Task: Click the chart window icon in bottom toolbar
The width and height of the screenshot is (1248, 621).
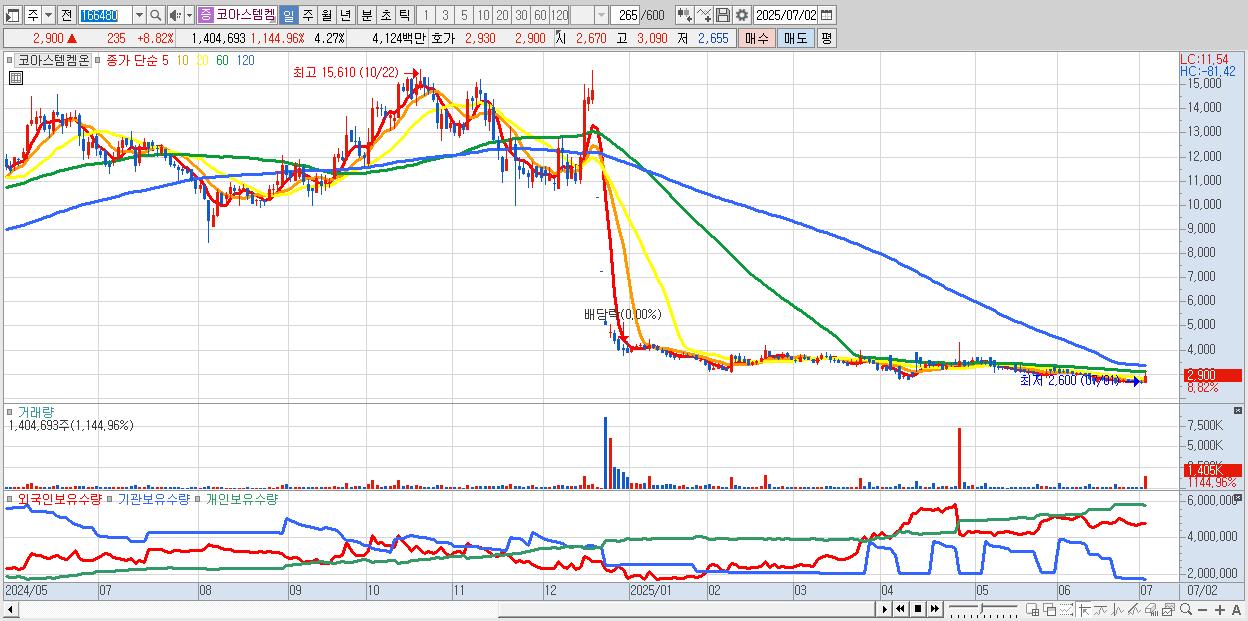Action: pyautogui.click(x=1169, y=610)
